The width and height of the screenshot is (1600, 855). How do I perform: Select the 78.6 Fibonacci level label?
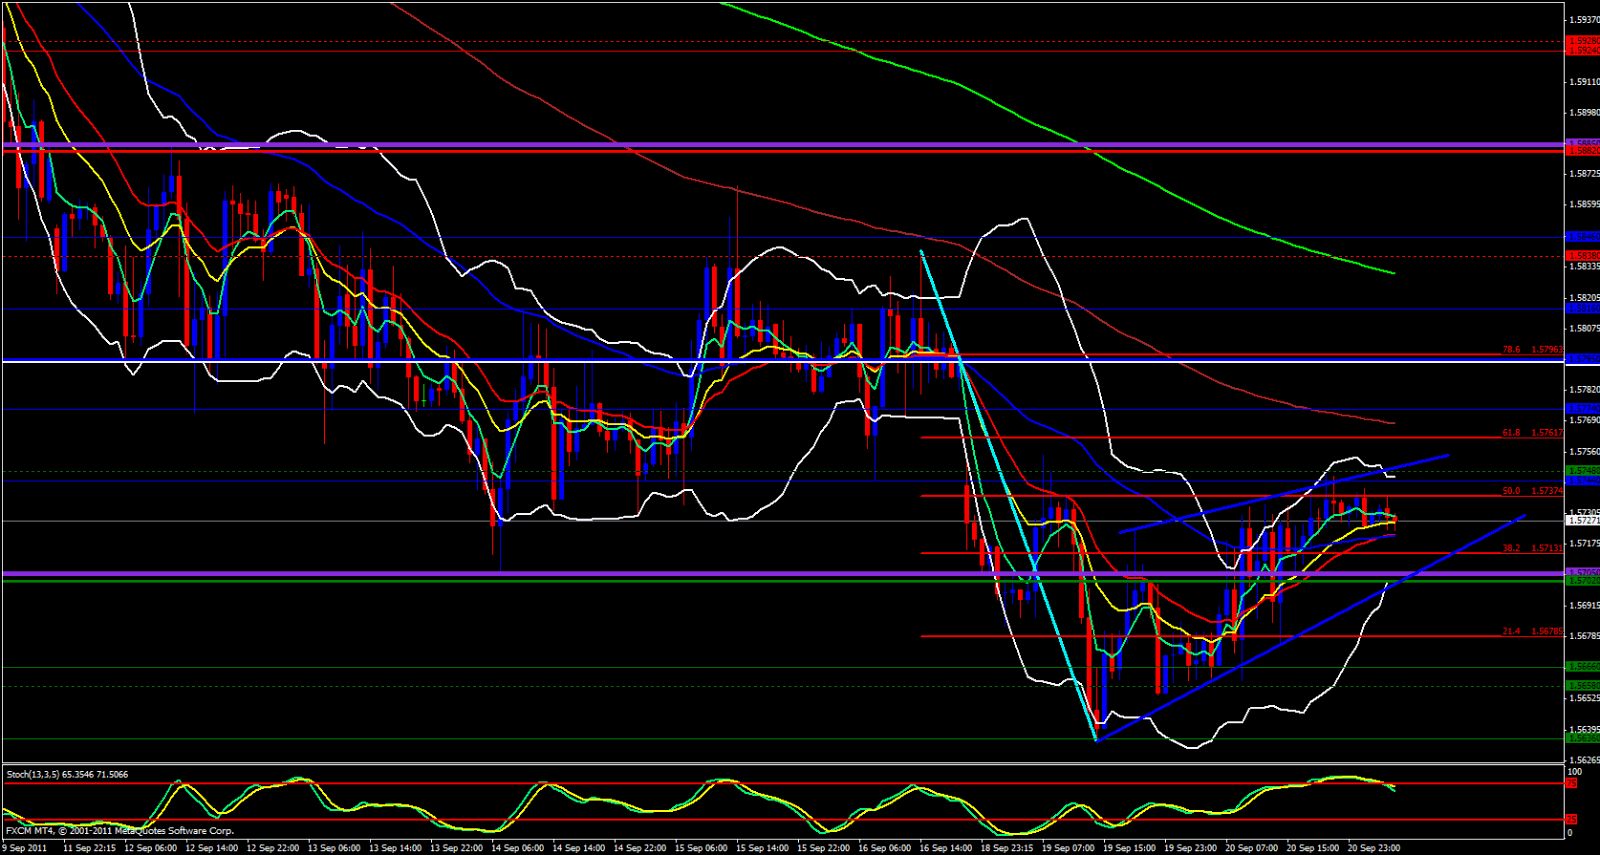pyautogui.click(x=1532, y=350)
